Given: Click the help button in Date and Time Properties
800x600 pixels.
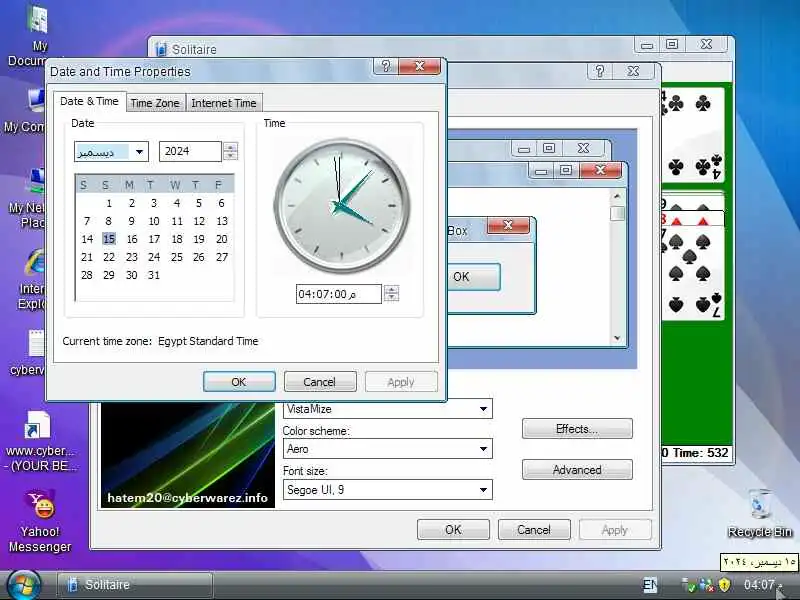Looking at the screenshot, I should coord(386,66).
